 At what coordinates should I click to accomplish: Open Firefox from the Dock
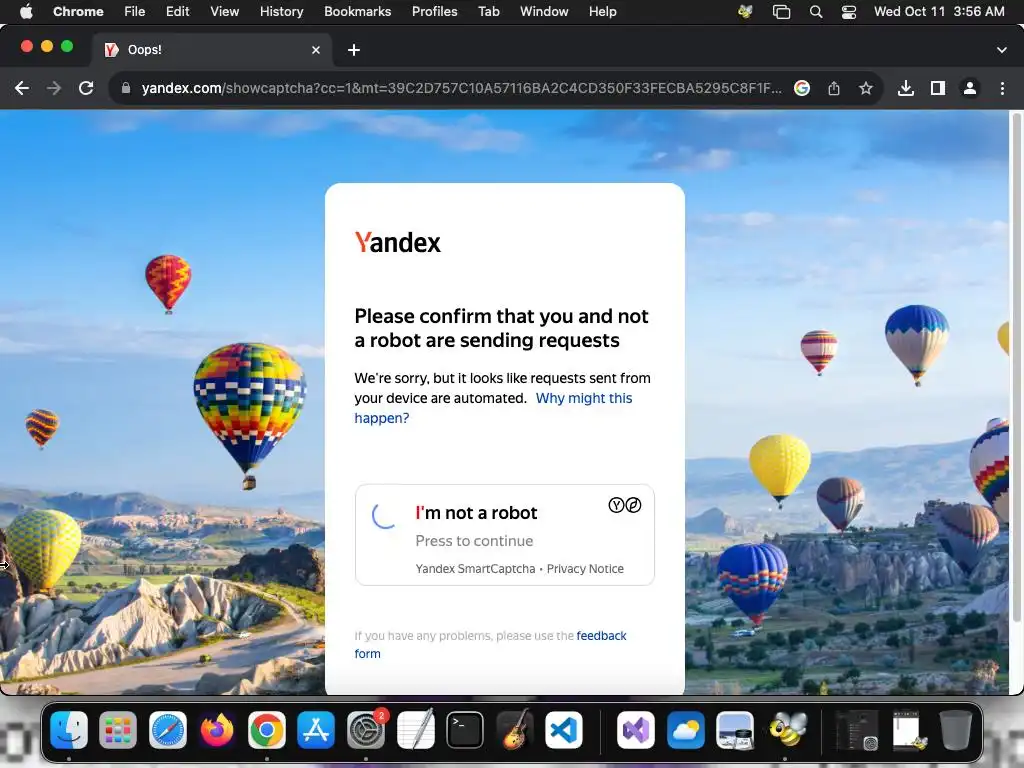(x=217, y=729)
